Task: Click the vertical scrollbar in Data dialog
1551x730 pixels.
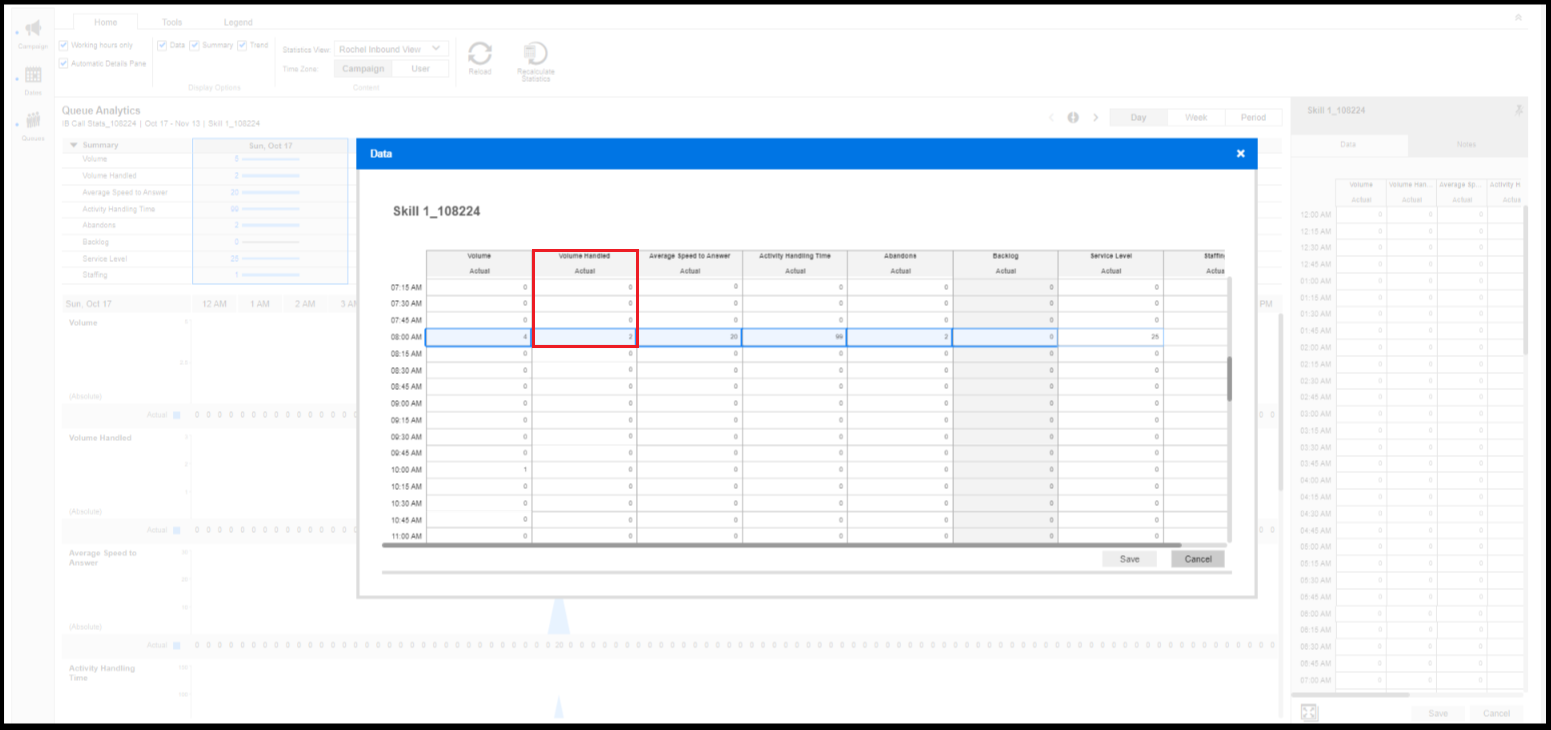Action: 1229,378
